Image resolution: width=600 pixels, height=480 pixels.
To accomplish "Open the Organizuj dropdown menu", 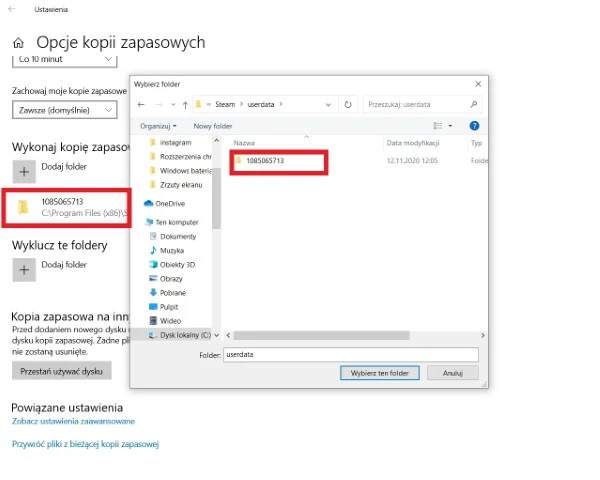I will pos(158,126).
